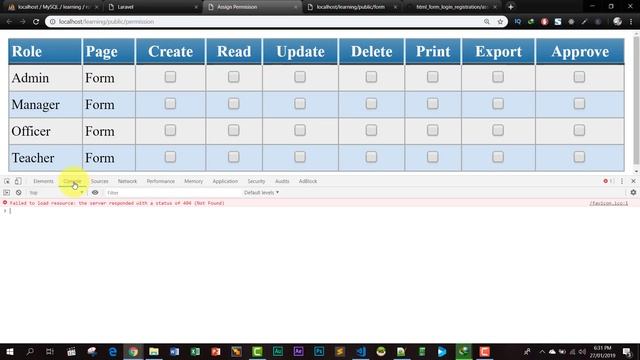This screenshot has height=360, width=640.
Task: Open Windows taskbar search
Action: click(30, 351)
